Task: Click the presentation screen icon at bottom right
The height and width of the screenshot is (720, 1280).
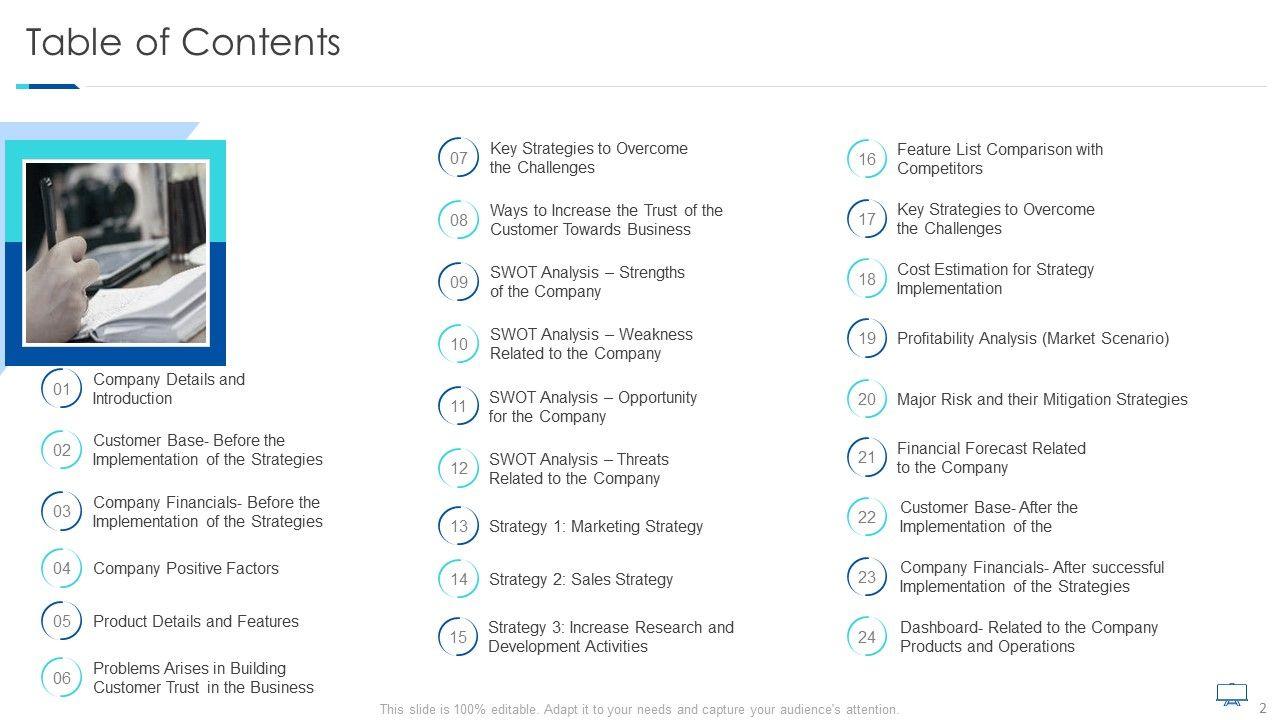Action: (1231, 693)
